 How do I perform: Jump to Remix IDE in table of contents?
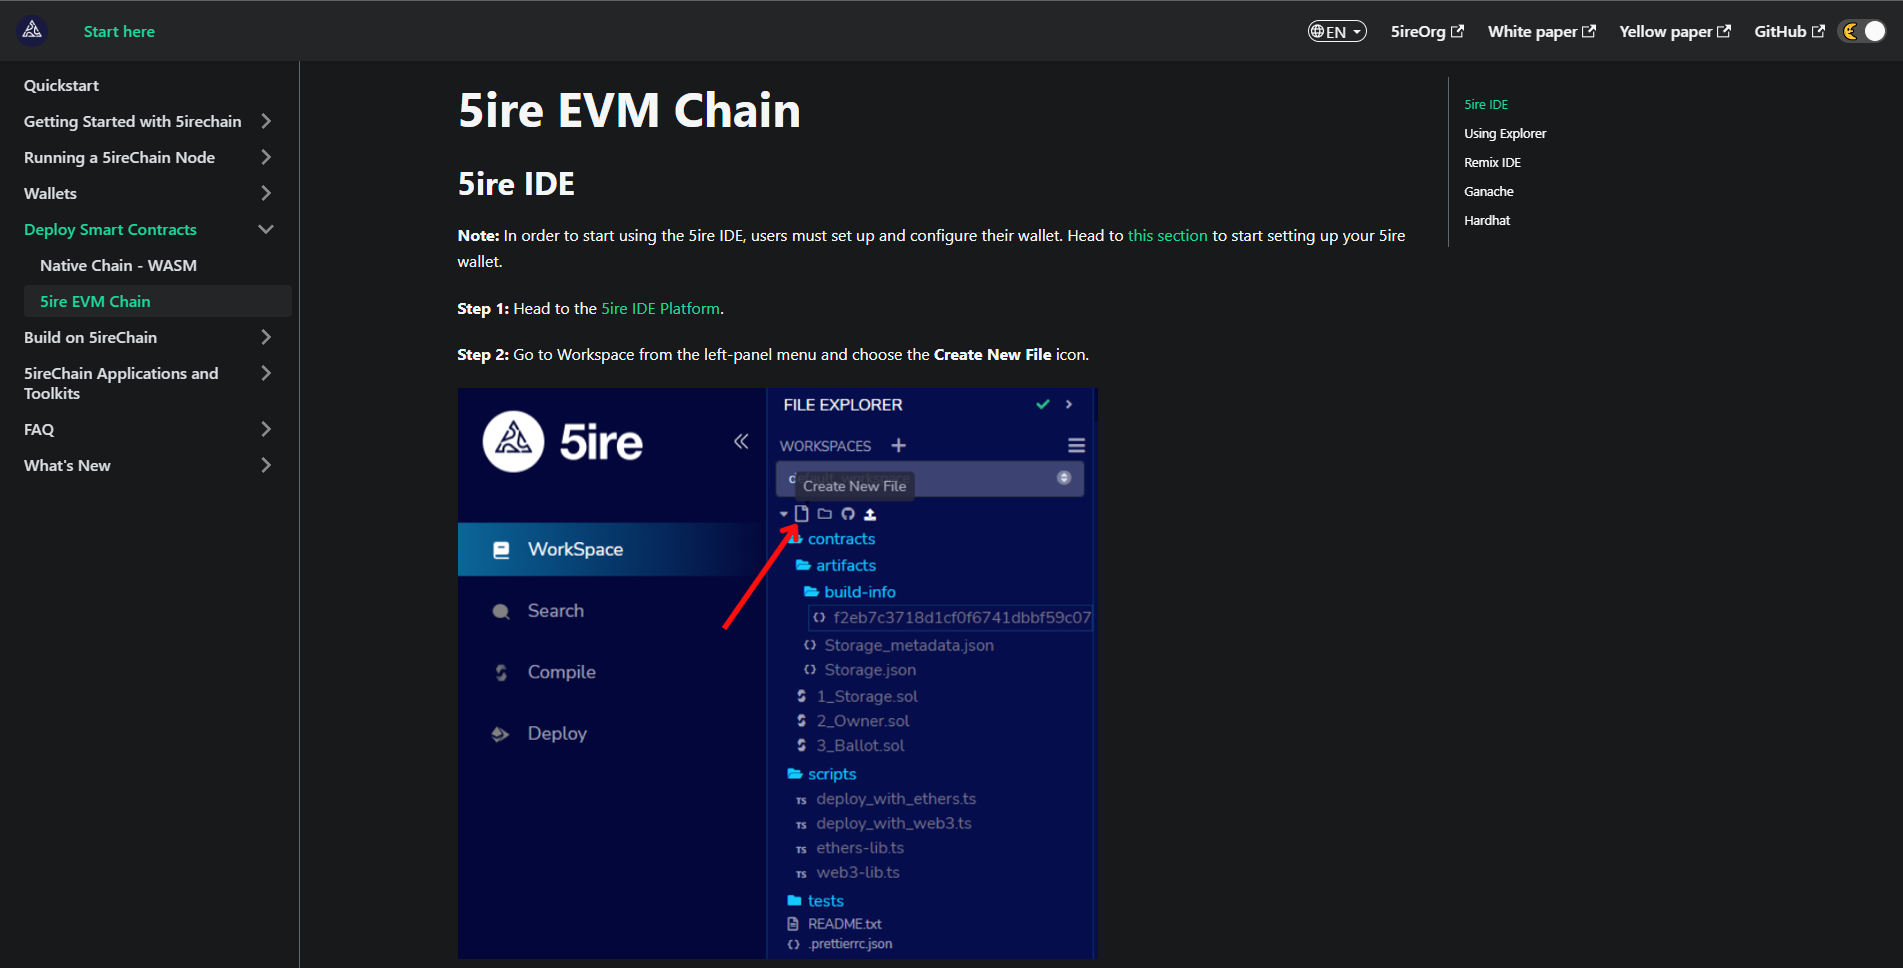point(1492,162)
